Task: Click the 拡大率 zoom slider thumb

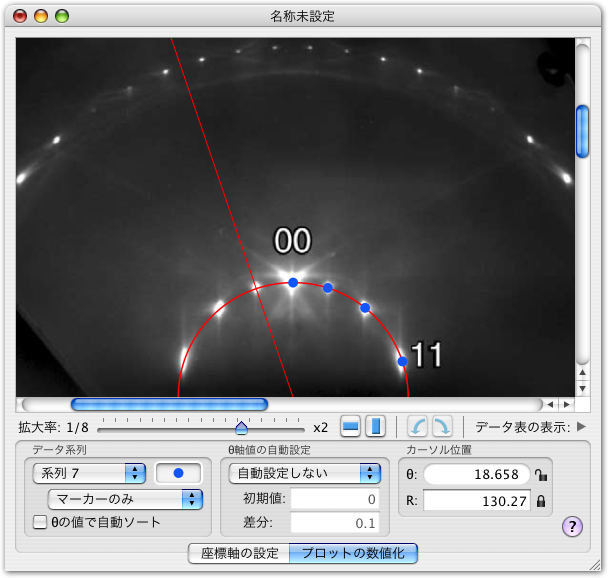Action: [x=241, y=428]
